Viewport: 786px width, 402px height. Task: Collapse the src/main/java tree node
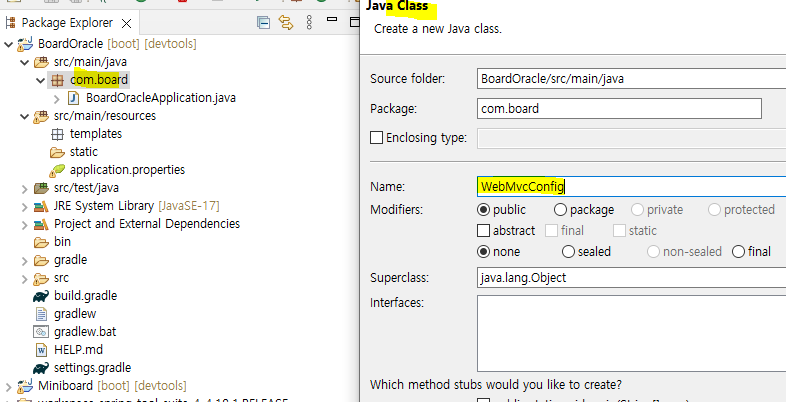click(x=24, y=62)
